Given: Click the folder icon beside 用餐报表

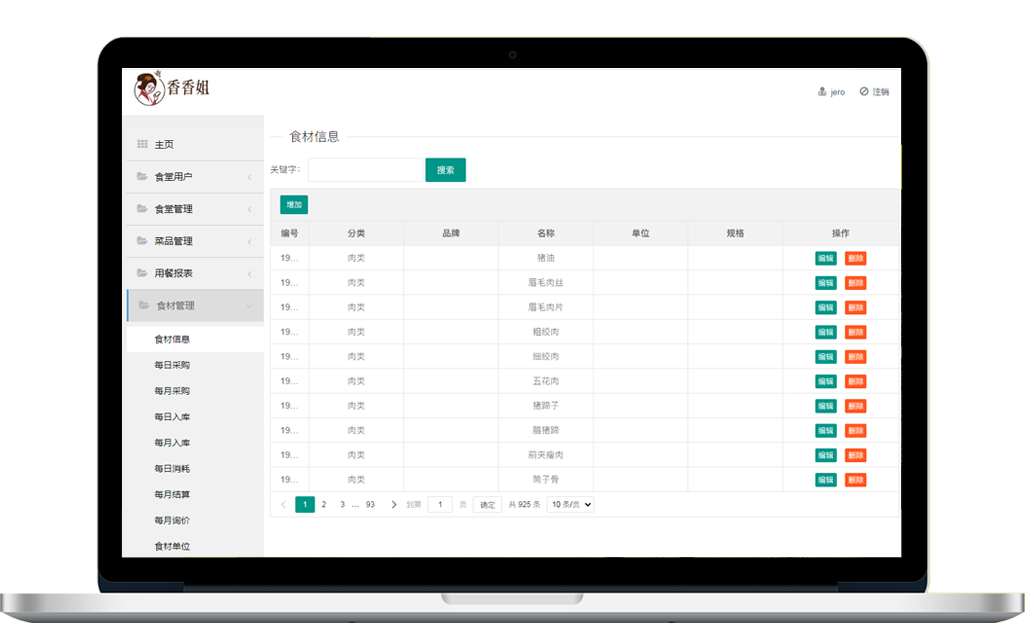Looking at the screenshot, I should [x=142, y=273].
